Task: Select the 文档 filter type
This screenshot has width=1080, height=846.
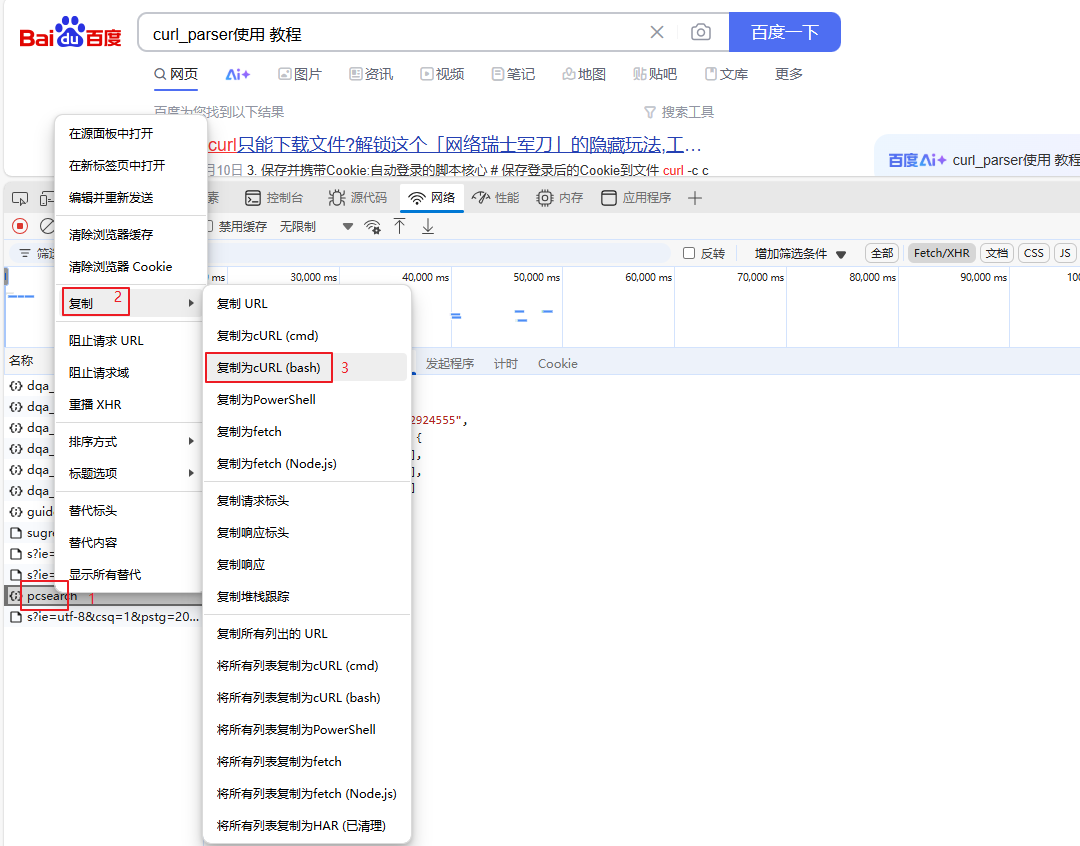Action: click(997, 254)
